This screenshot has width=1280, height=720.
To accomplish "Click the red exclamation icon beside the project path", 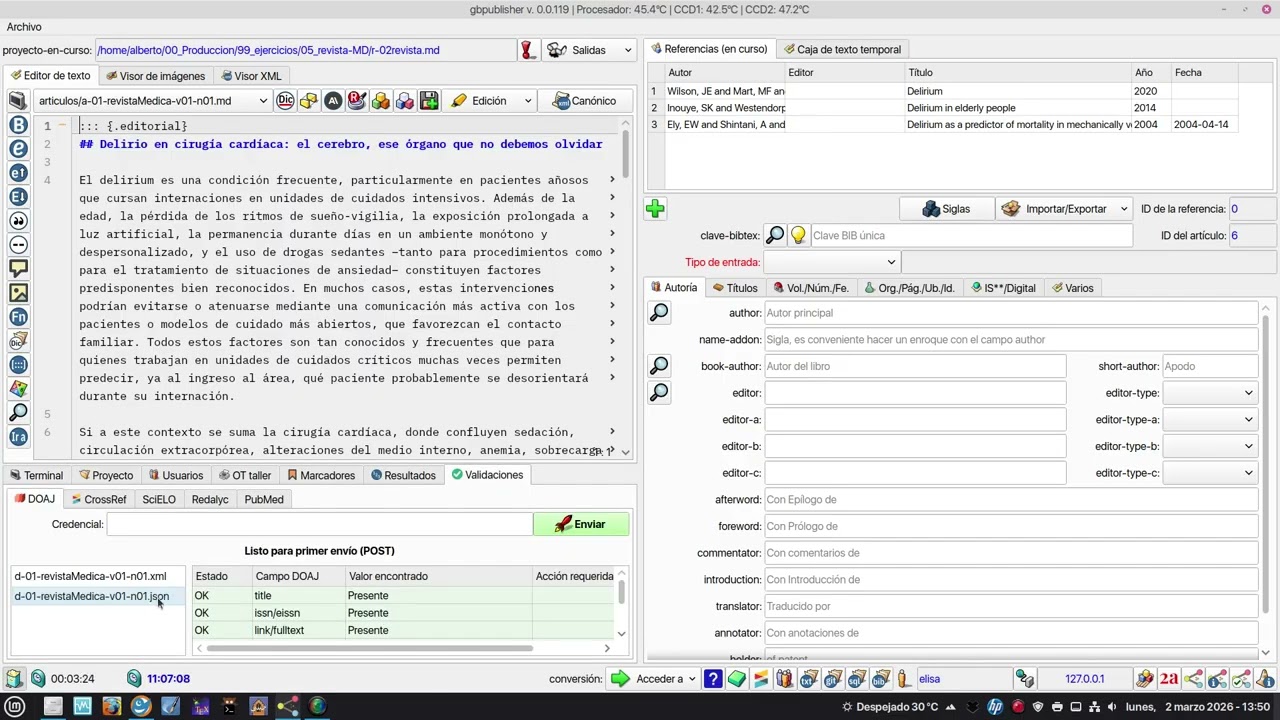I will coord(528,50).
